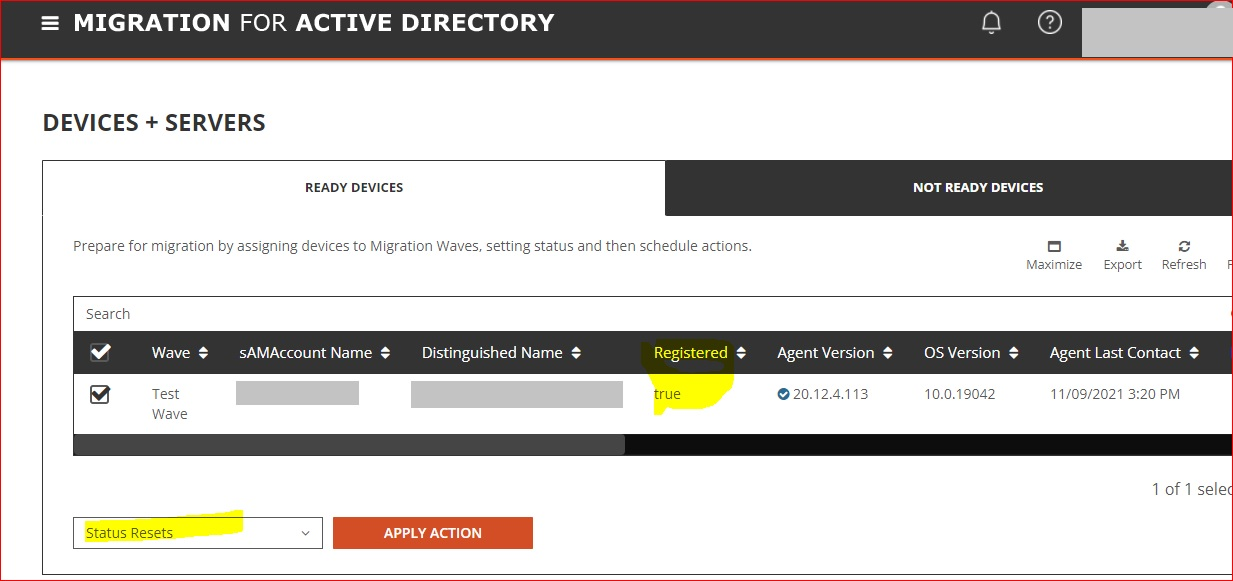Sort by Agent Last Contact header
Screen dimensions: 1233x581
pyautogui.click(x=1124, y=353)
